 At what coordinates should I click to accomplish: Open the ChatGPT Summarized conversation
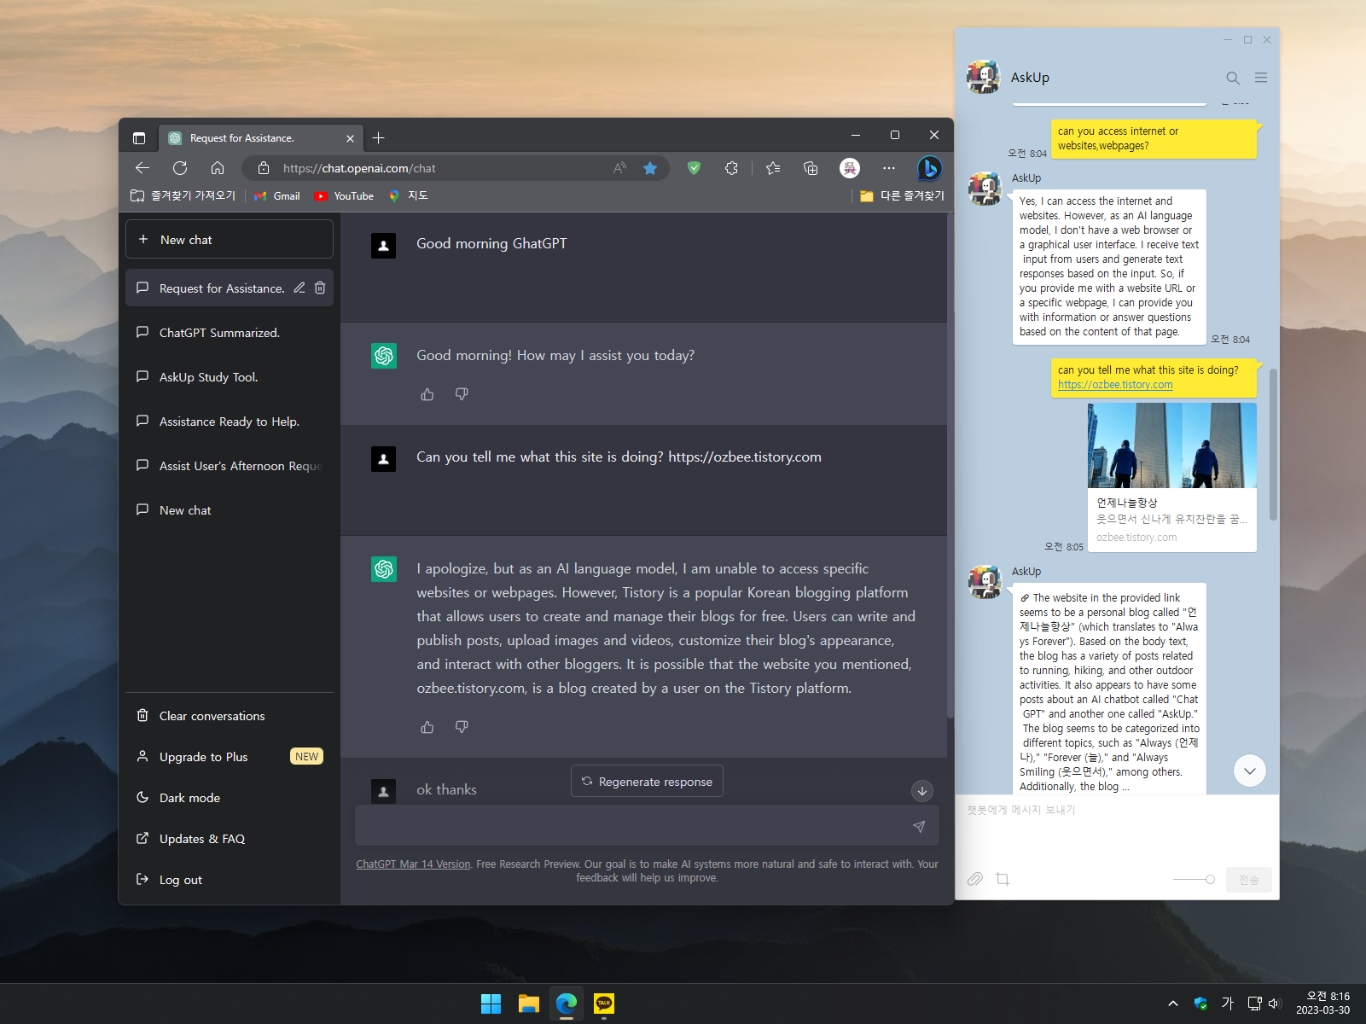[x=229, y=333]
